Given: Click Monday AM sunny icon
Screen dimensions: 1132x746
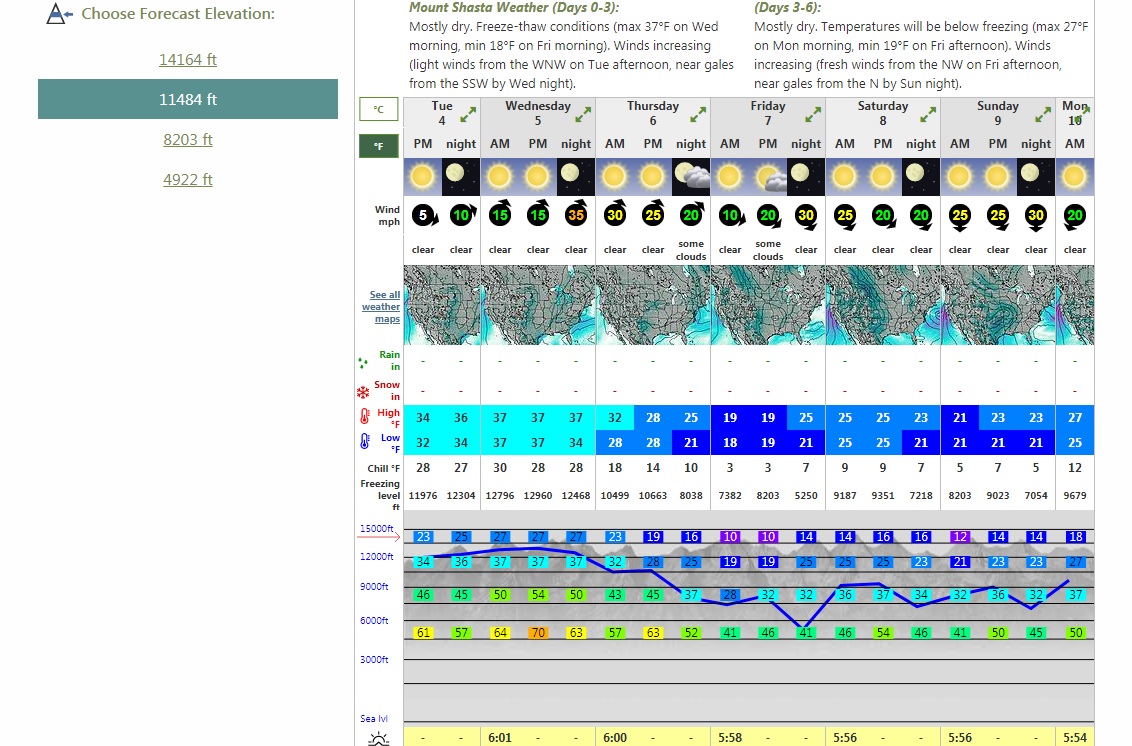Looking at the screenshot, I should [x=1074, y=177].
